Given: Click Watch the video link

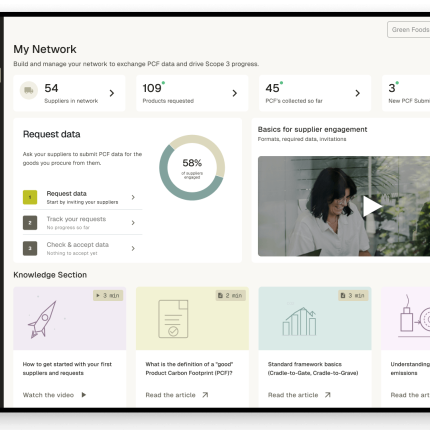Looking at the screenshot, I should pos(48,395).
